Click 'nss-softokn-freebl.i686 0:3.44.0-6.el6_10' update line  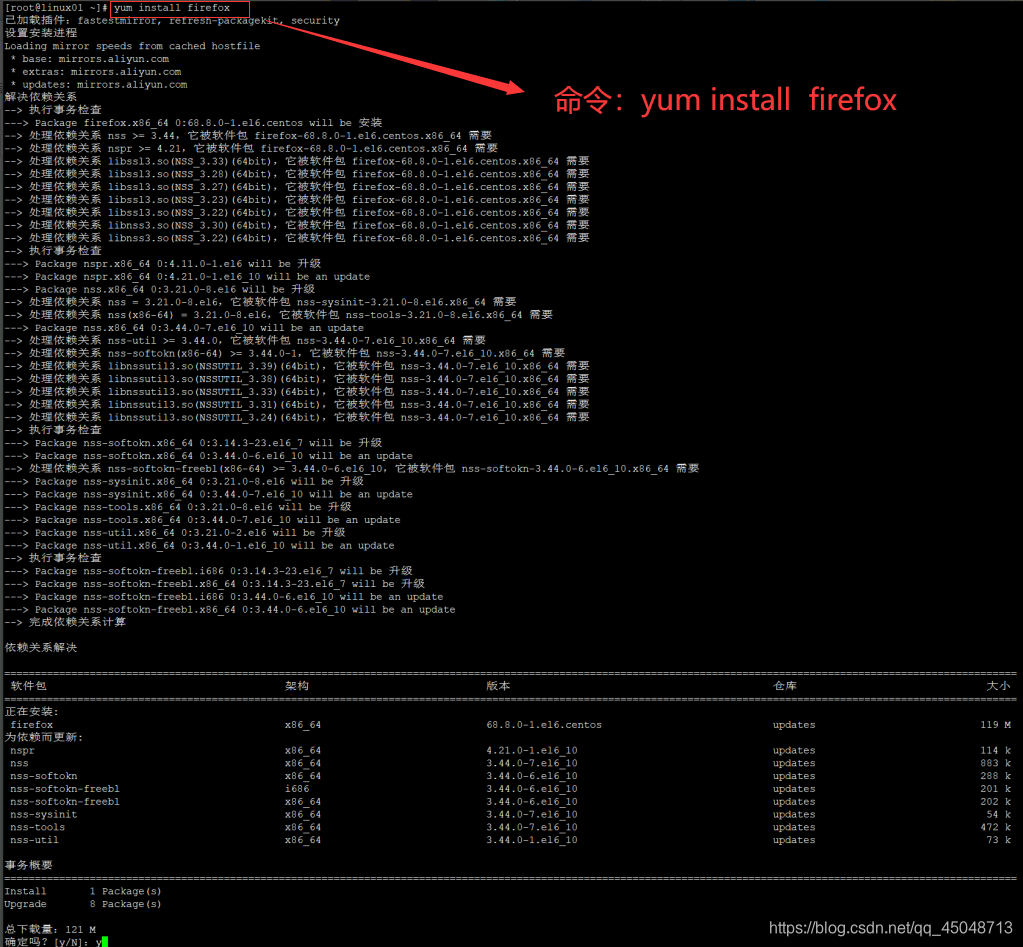coord(224,597)
